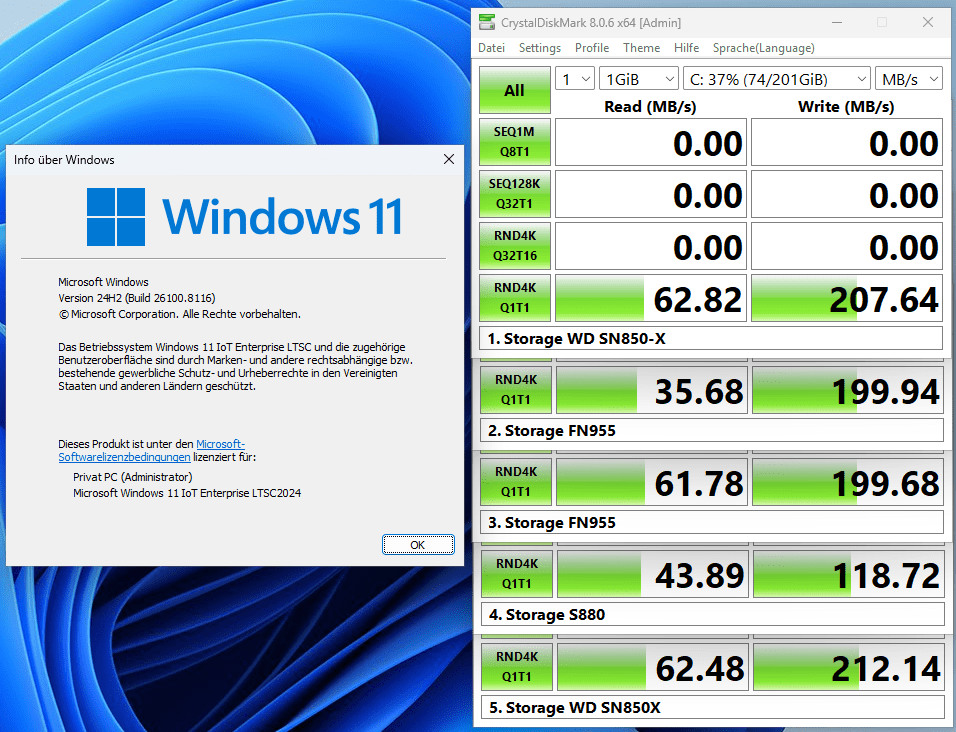Click the 199.68 write result value
The height and width of the screenshot is (732, 956).
[848, 482]
